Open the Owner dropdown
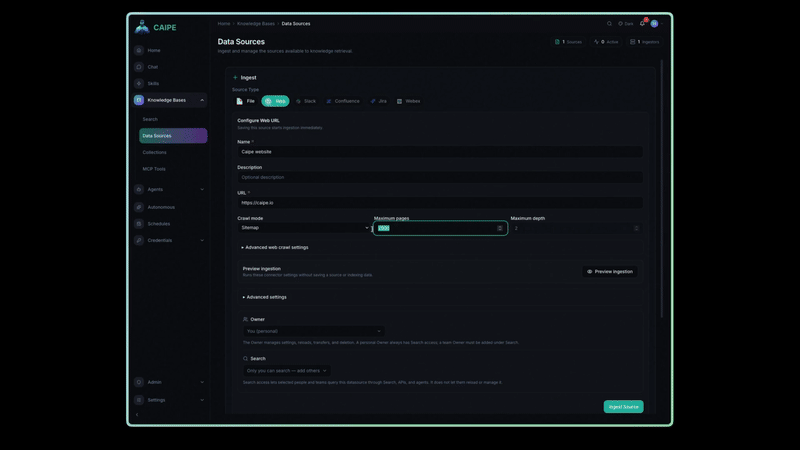800x450 pixels. [313, 331]
